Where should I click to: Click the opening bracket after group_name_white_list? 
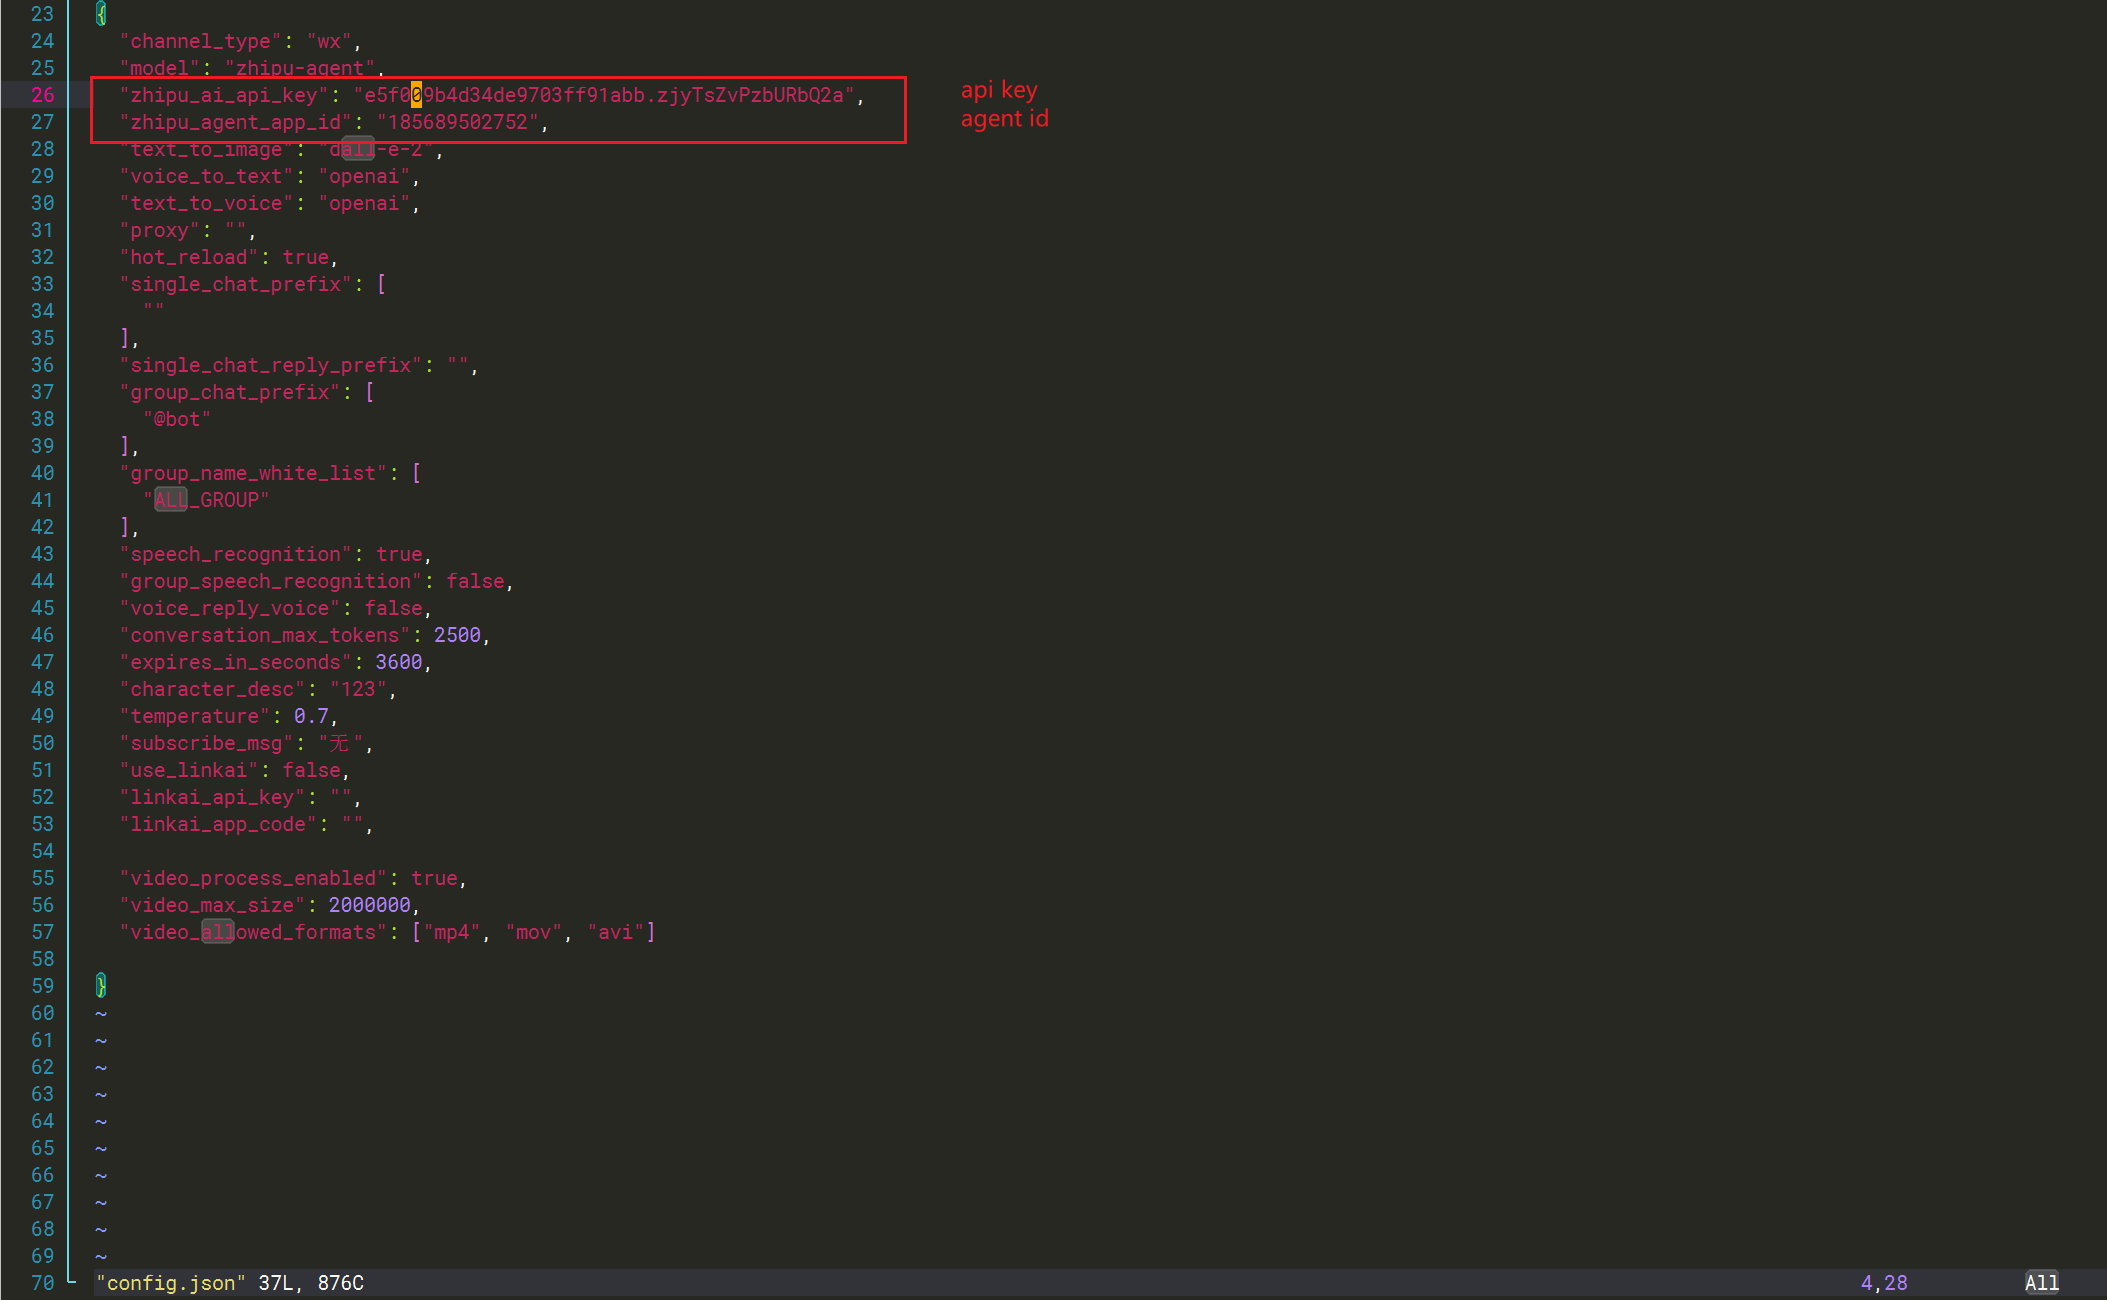point(416,473)
